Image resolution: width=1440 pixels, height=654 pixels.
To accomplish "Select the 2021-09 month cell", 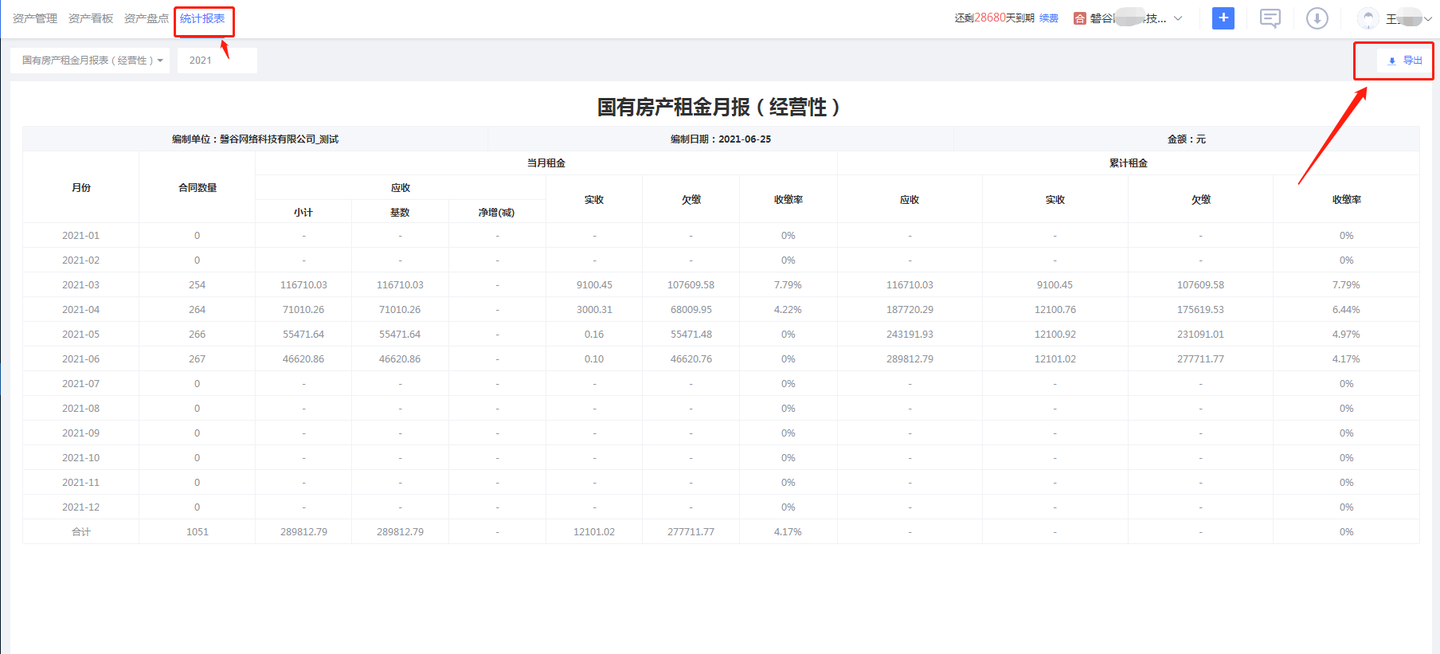I will pos(81,433).
